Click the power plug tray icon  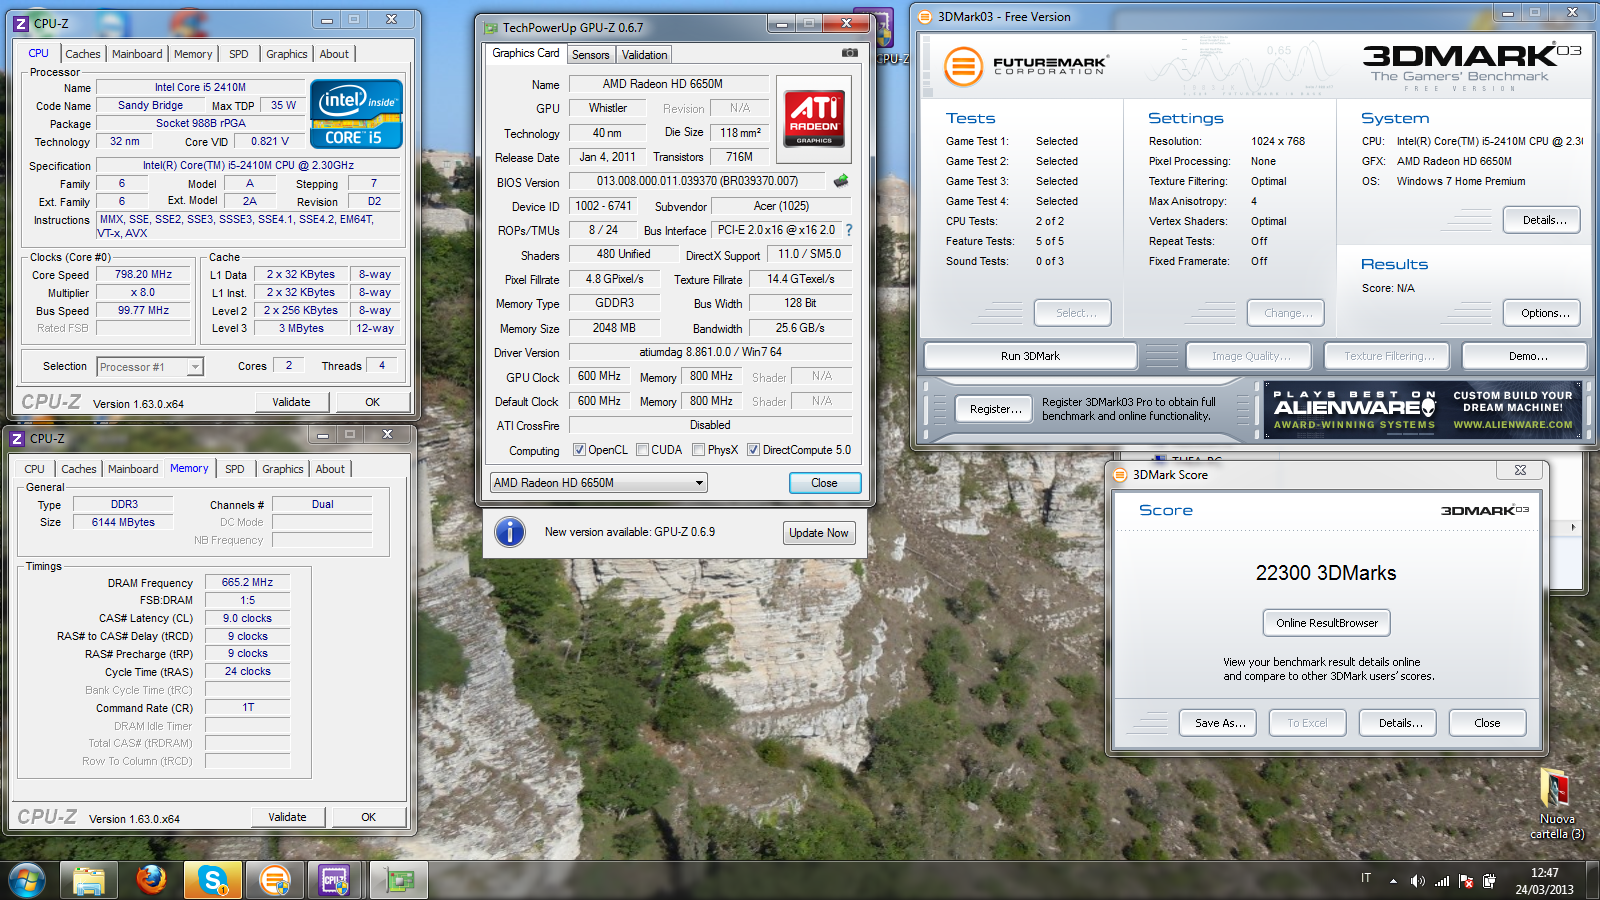coord(1489,881)
